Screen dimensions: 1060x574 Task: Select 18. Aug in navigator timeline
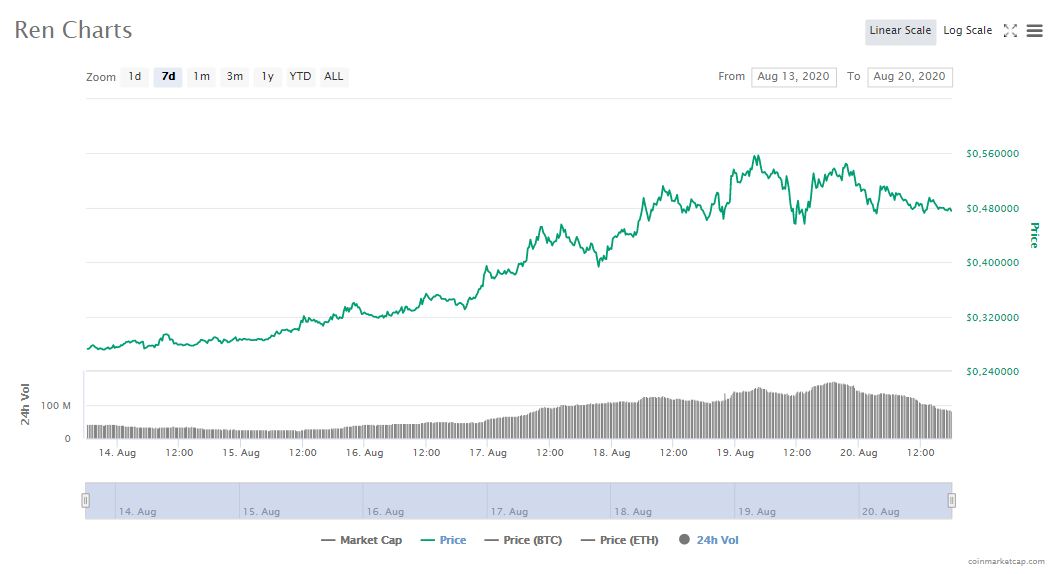pyautogui.click(x=633, y=512)
